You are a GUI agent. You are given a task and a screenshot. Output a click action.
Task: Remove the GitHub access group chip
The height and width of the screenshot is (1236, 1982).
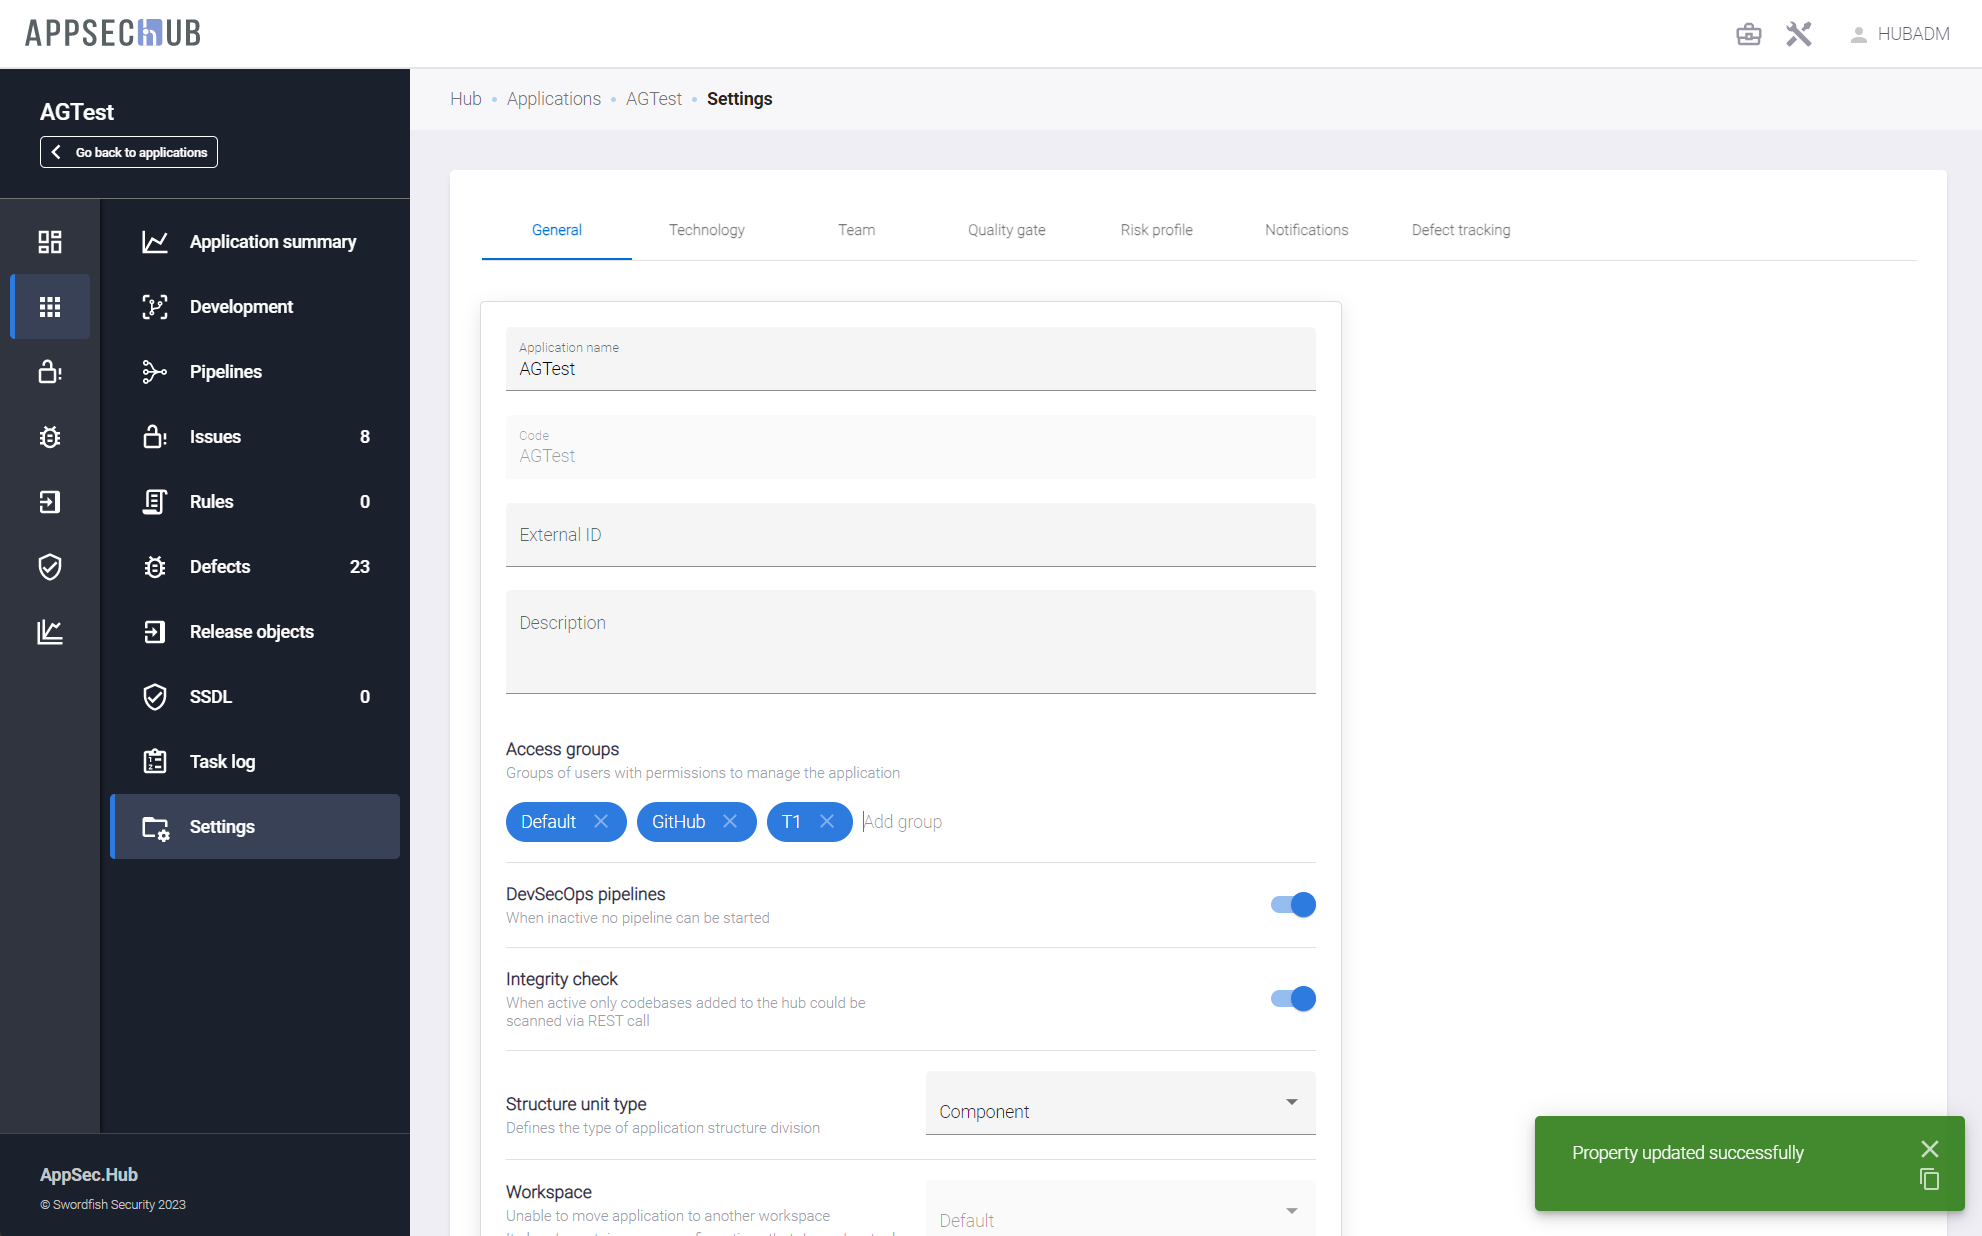pos(730,821)
